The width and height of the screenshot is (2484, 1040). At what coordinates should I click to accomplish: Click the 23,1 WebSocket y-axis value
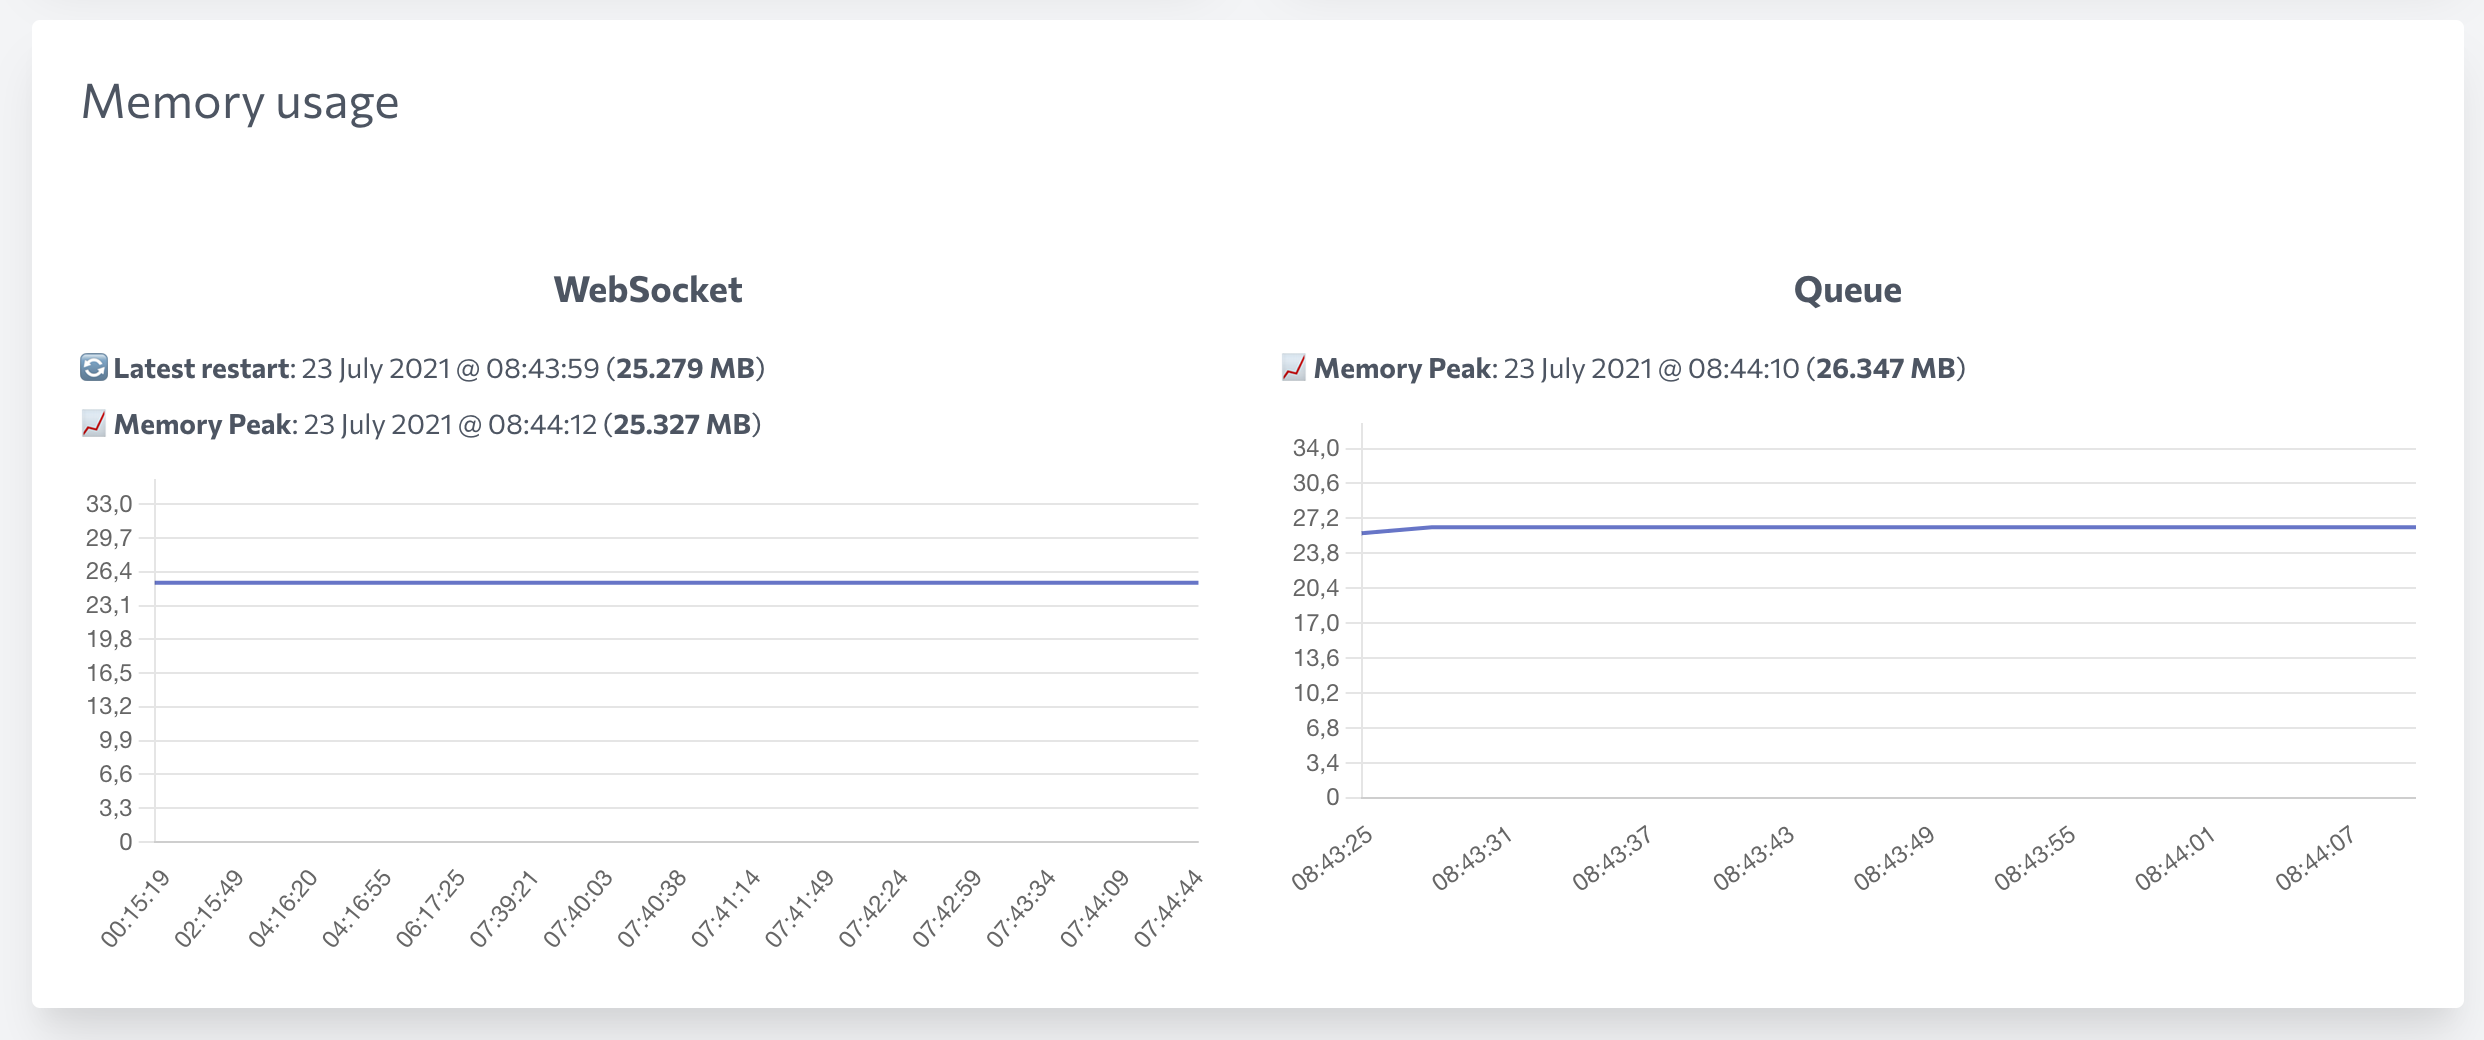pyautogui.click(x=109, y=605)
